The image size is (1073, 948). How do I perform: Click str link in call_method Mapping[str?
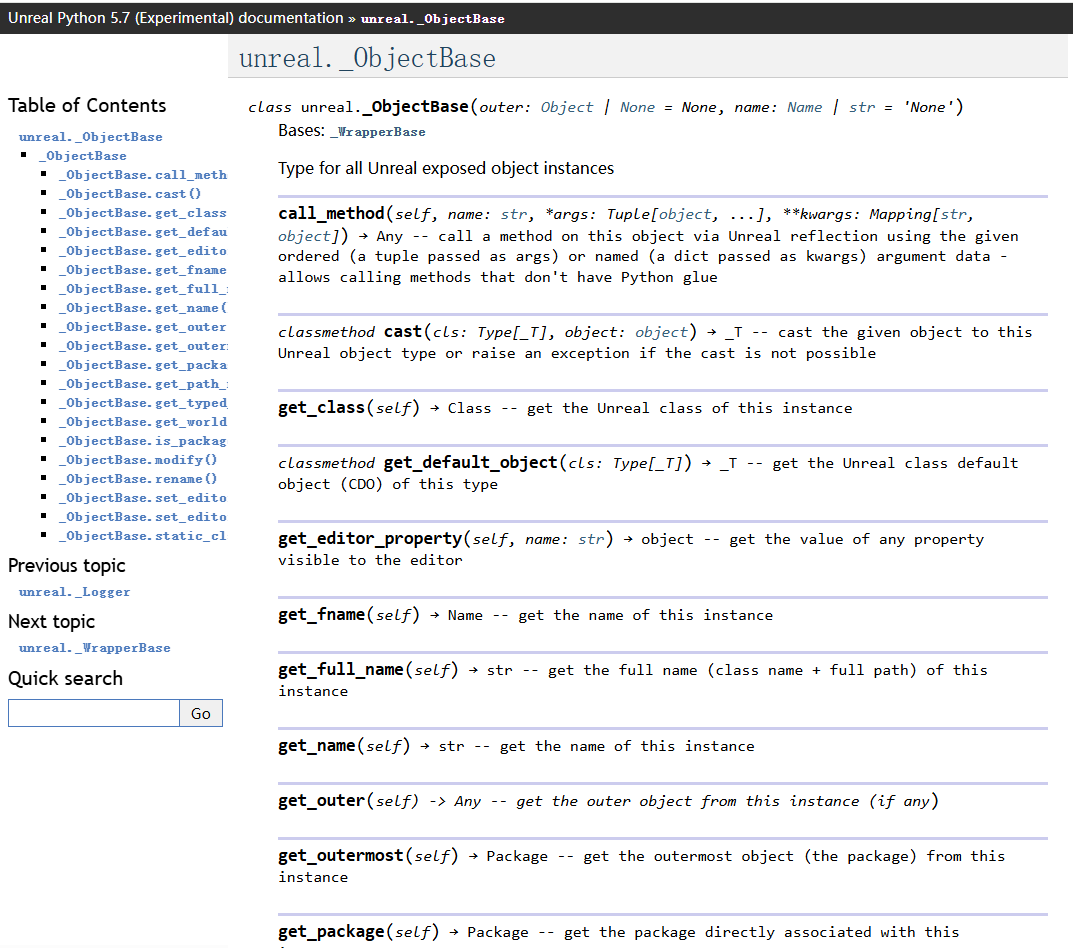tap(953, 214)
